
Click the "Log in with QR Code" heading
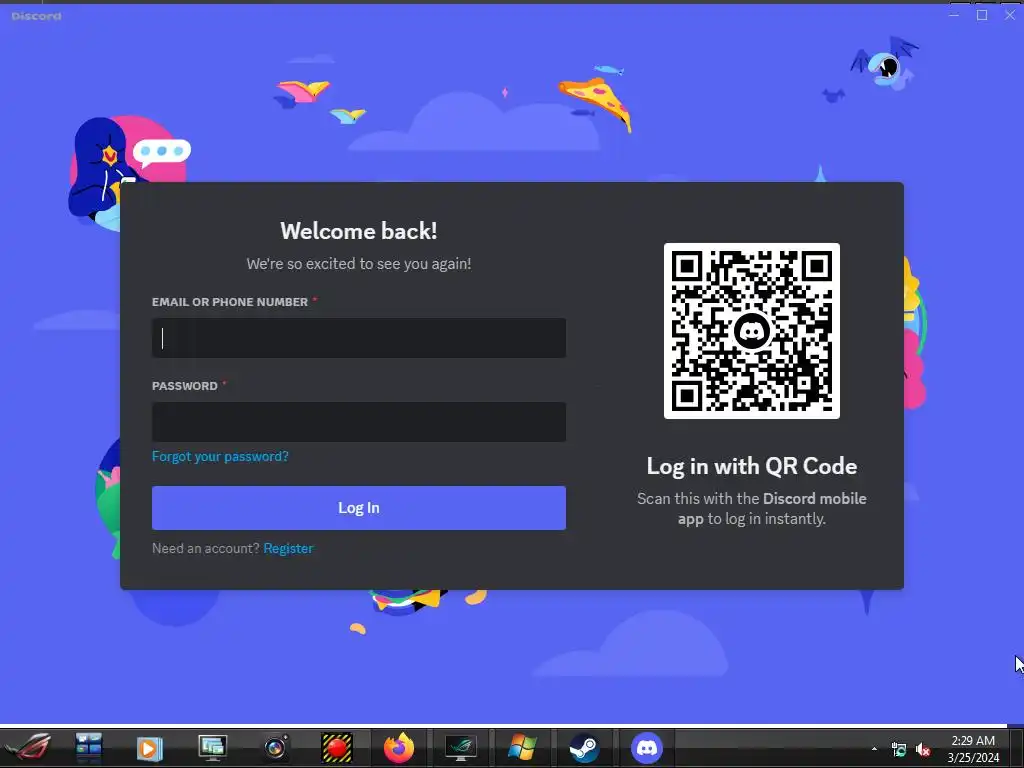click(752, 466)
